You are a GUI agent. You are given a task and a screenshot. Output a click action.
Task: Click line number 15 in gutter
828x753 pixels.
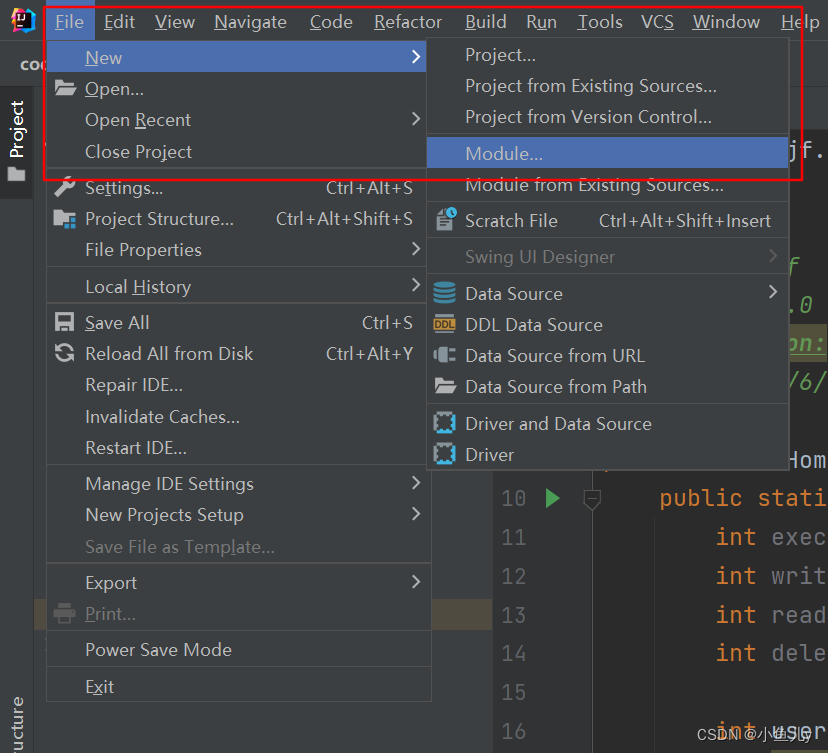pyautogui.click(x=514, y=692)
